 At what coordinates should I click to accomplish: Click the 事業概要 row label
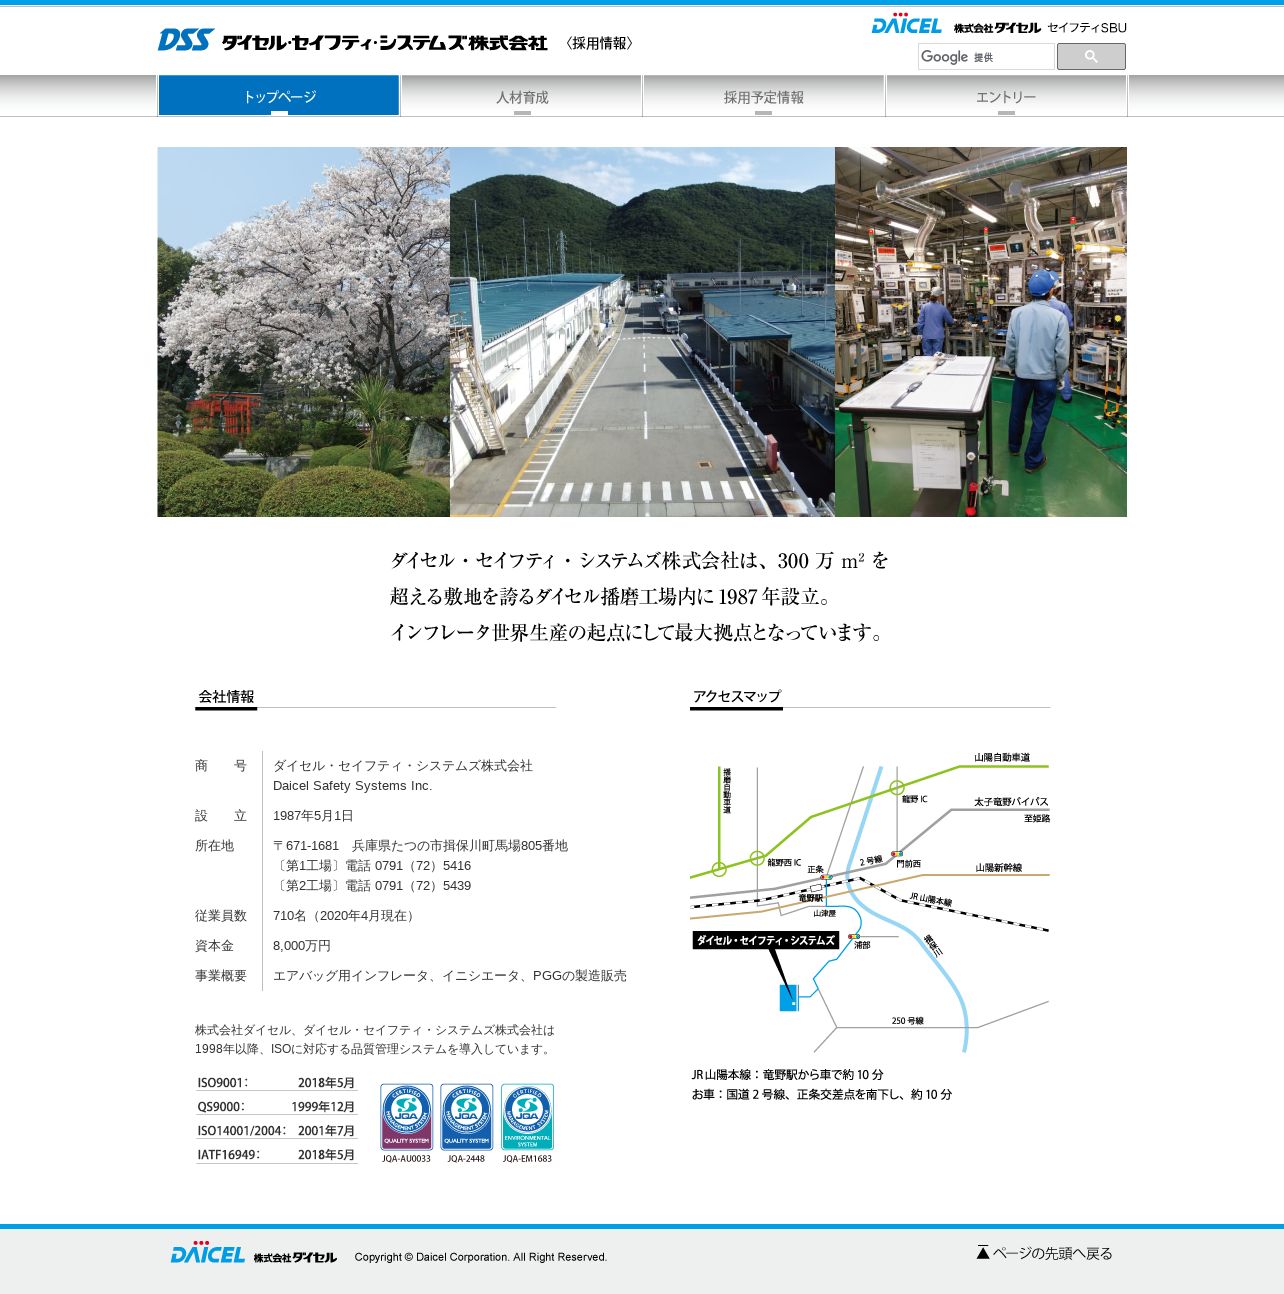pyautogui.click(x=221, y=976)
